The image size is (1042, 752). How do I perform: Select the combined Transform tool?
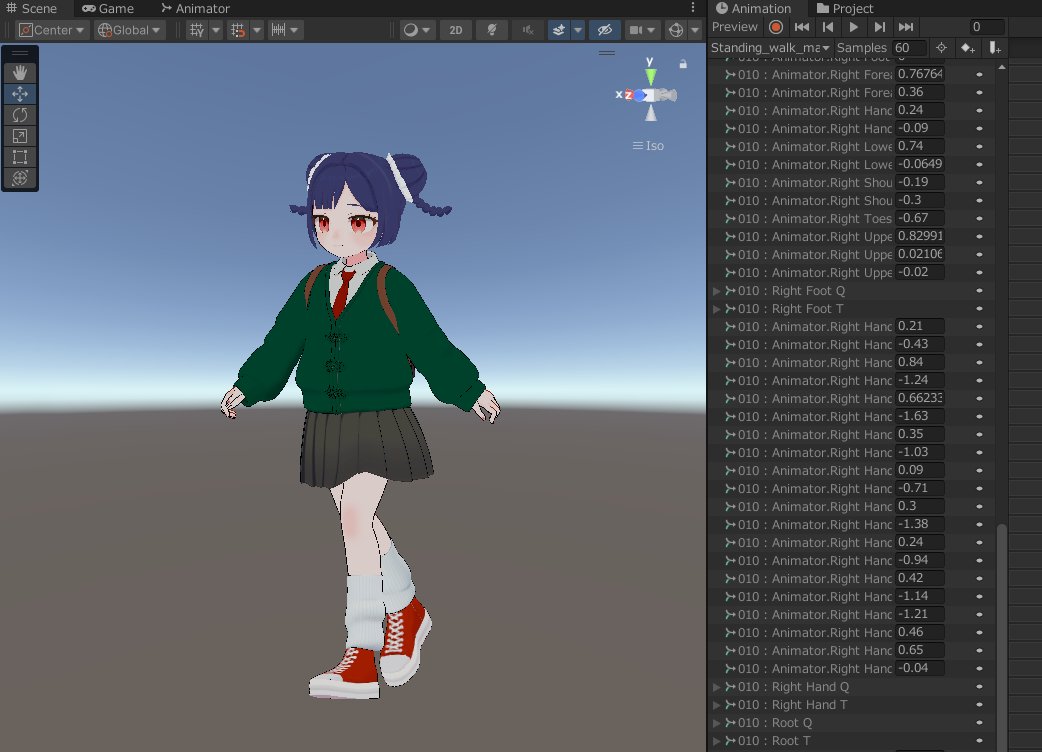[20, 178]
